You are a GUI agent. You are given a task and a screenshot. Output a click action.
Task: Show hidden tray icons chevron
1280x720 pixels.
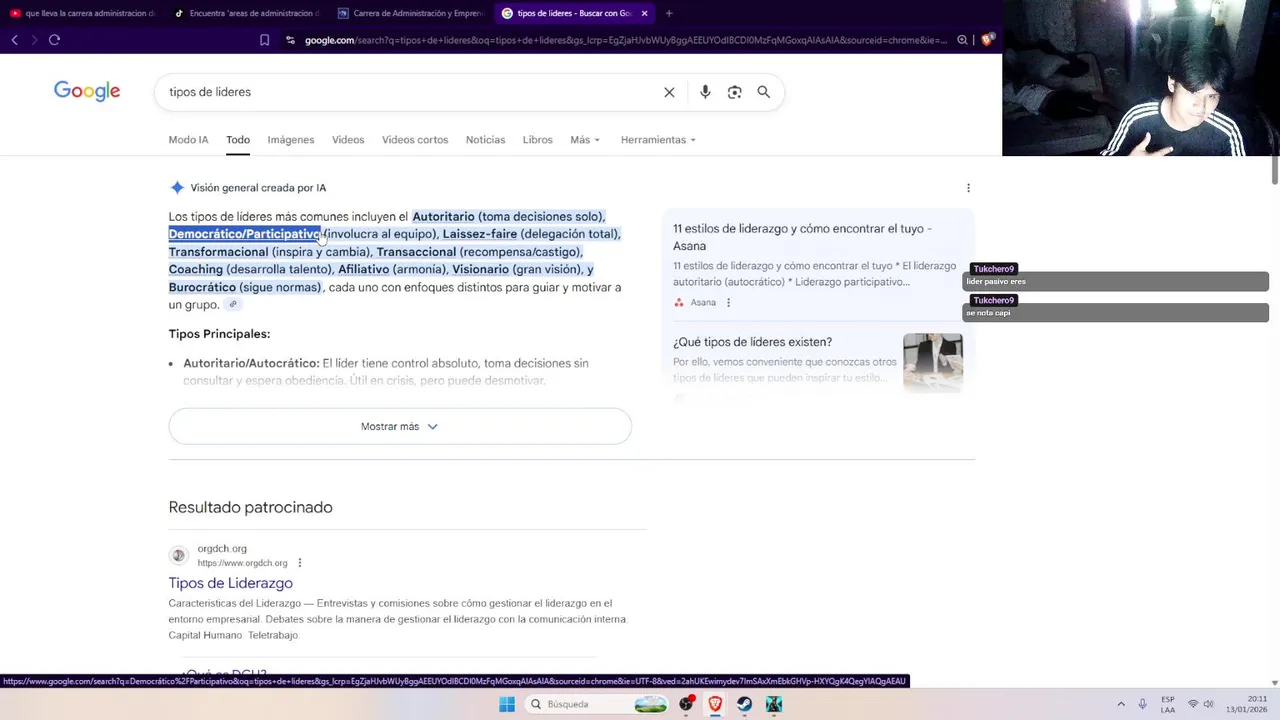coord(1120,704)
